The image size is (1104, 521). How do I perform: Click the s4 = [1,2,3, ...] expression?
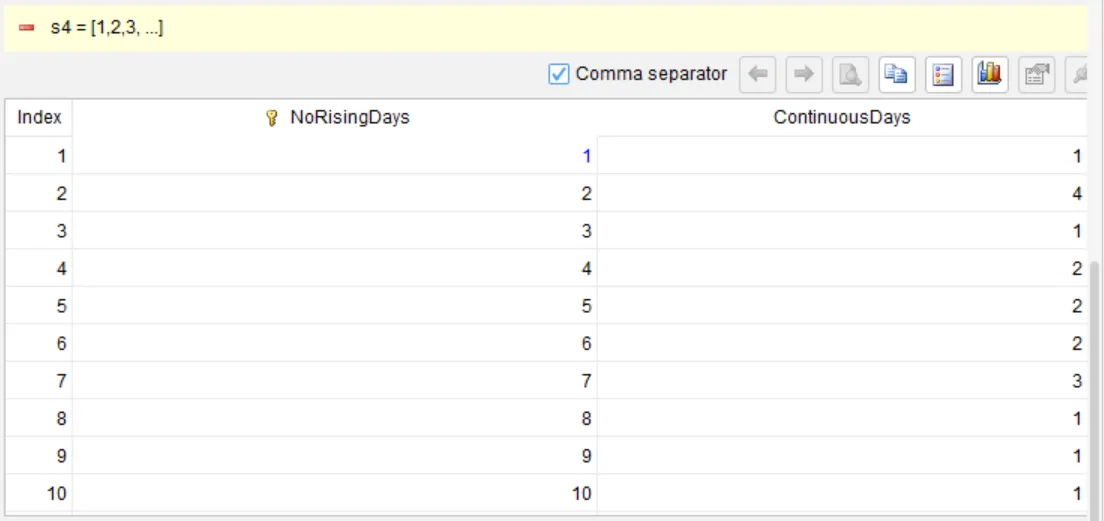(106, 28)
